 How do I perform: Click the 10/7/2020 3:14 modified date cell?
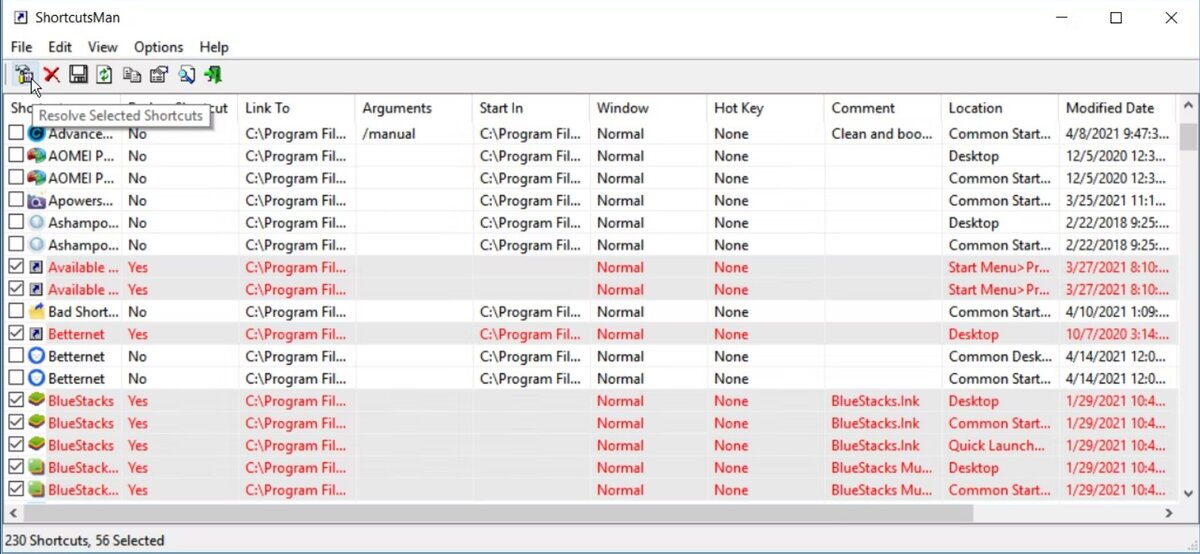click(x=1117, y=334)
